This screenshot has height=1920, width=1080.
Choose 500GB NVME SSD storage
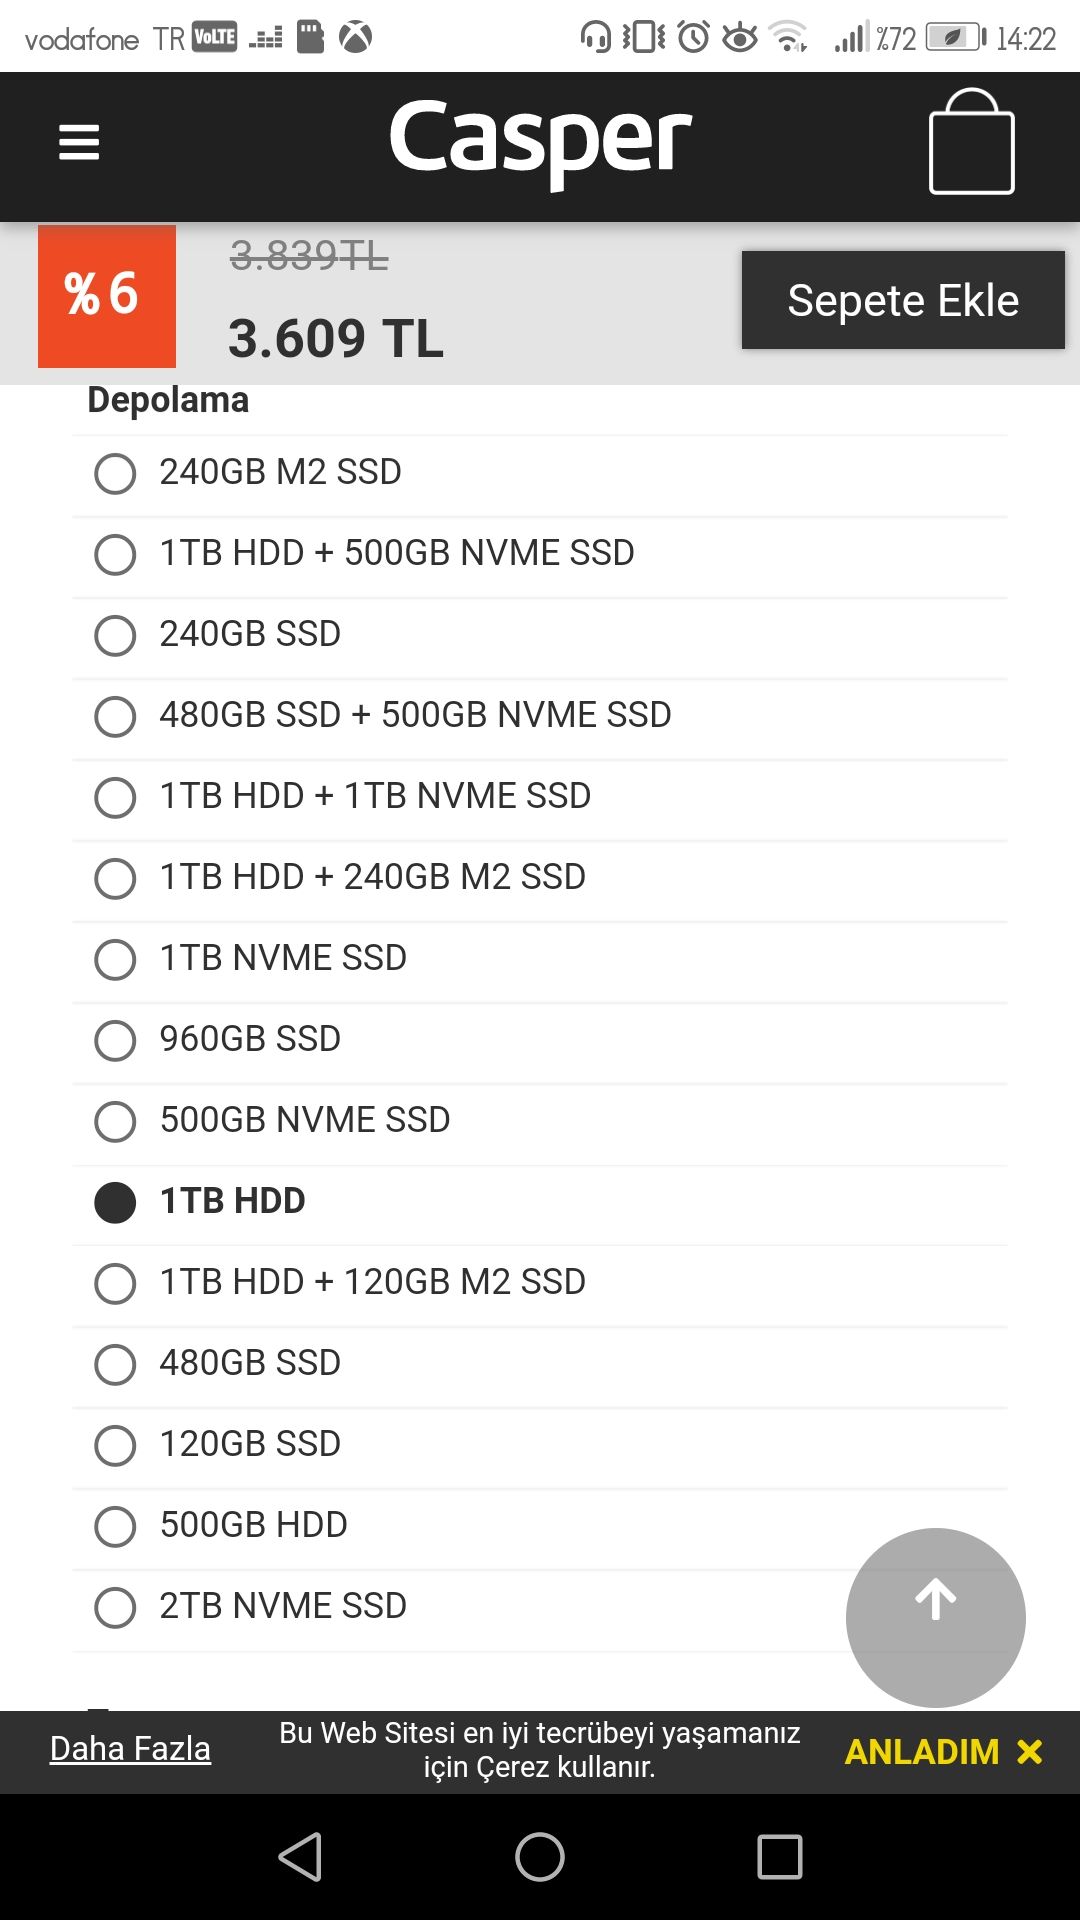pyautogui.click(x=115, y=1121)
